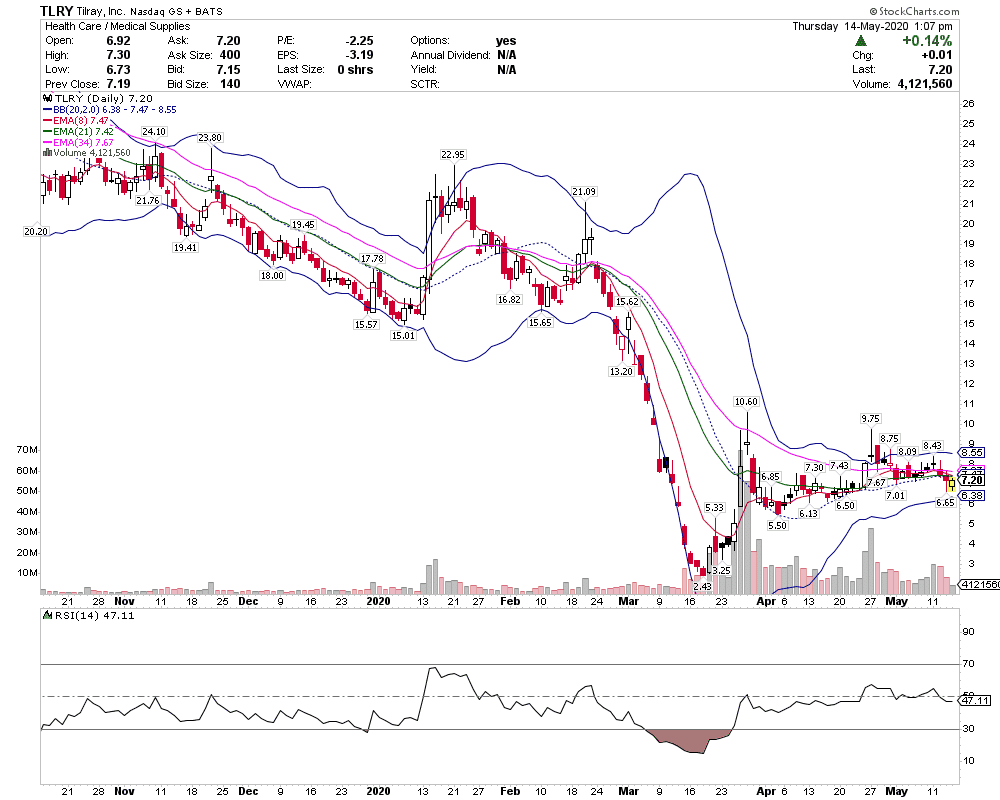Screen dimensions: 1000x800
Task: Click the SCTR label
Action: click(425, 84)
